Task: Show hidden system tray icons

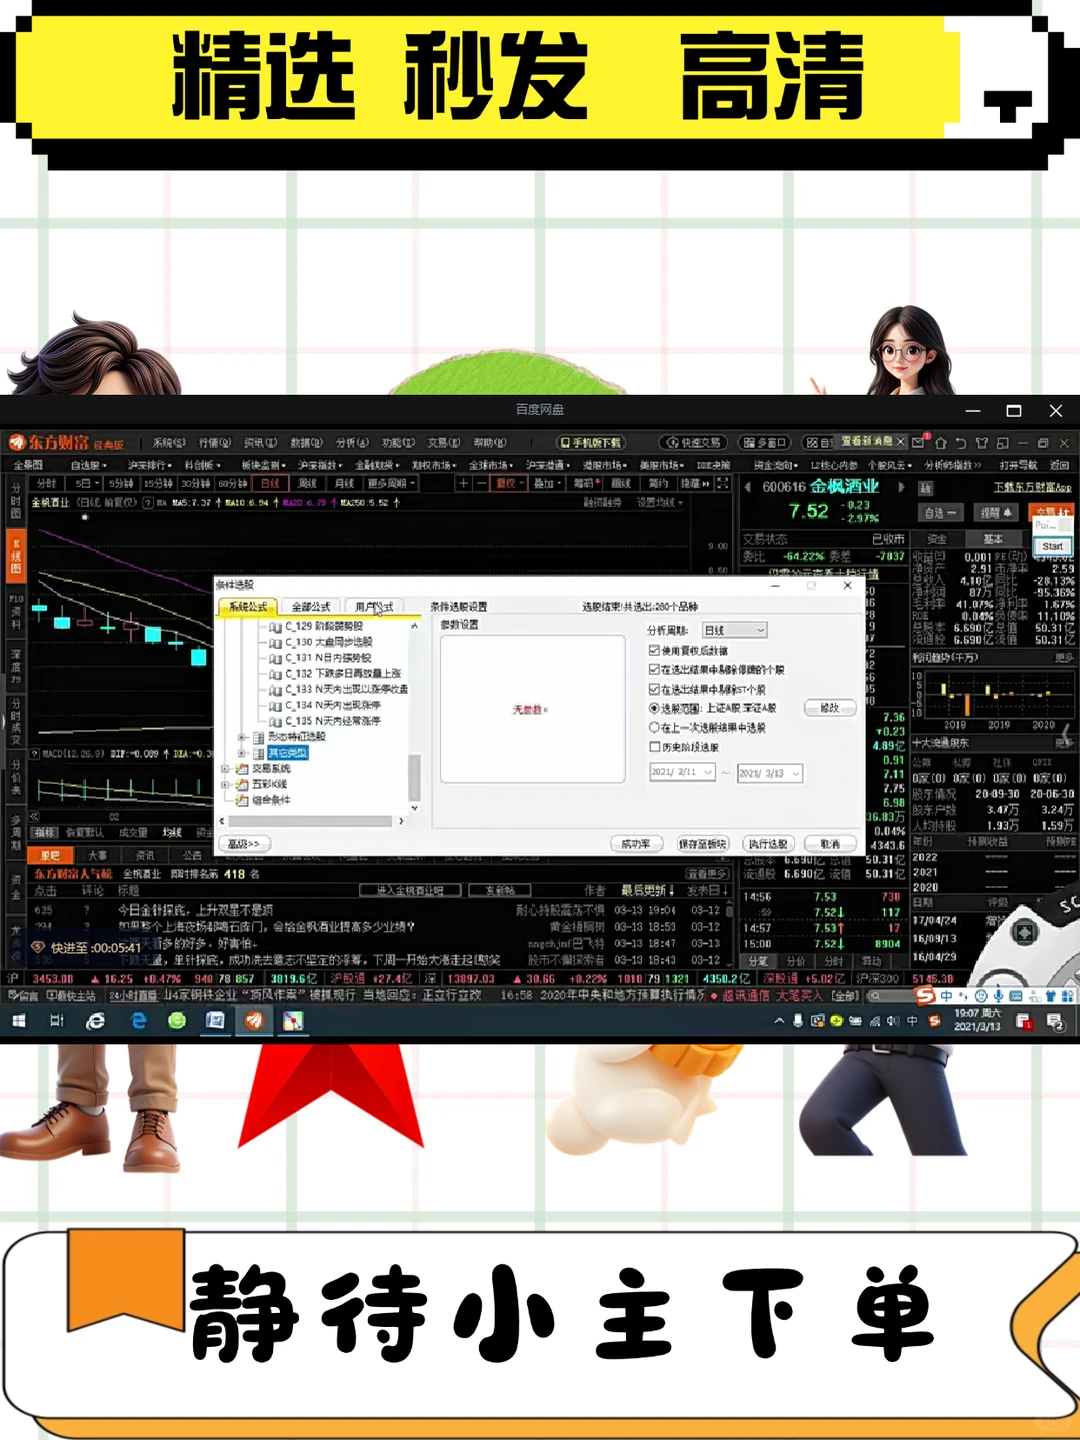Action: coord(779,1021)
